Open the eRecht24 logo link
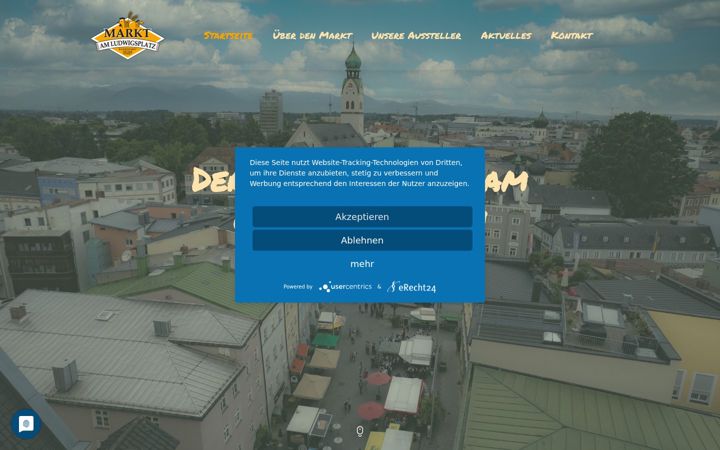The image size is (720, 450). click(x=411, y=287)
